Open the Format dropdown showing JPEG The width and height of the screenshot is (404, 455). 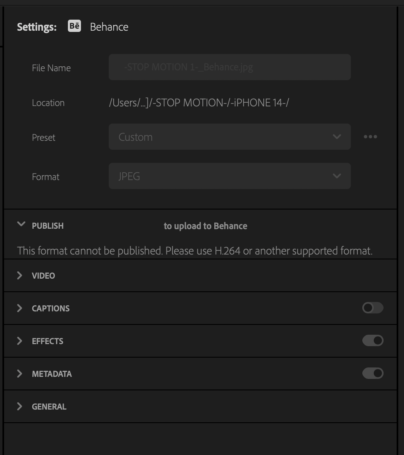click(x=230, y=176)
